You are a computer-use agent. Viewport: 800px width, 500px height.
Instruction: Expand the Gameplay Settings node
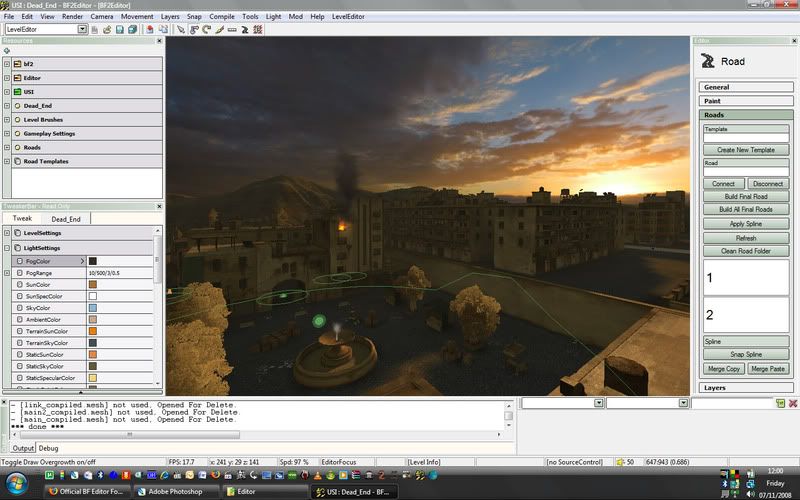coord(7,133)
